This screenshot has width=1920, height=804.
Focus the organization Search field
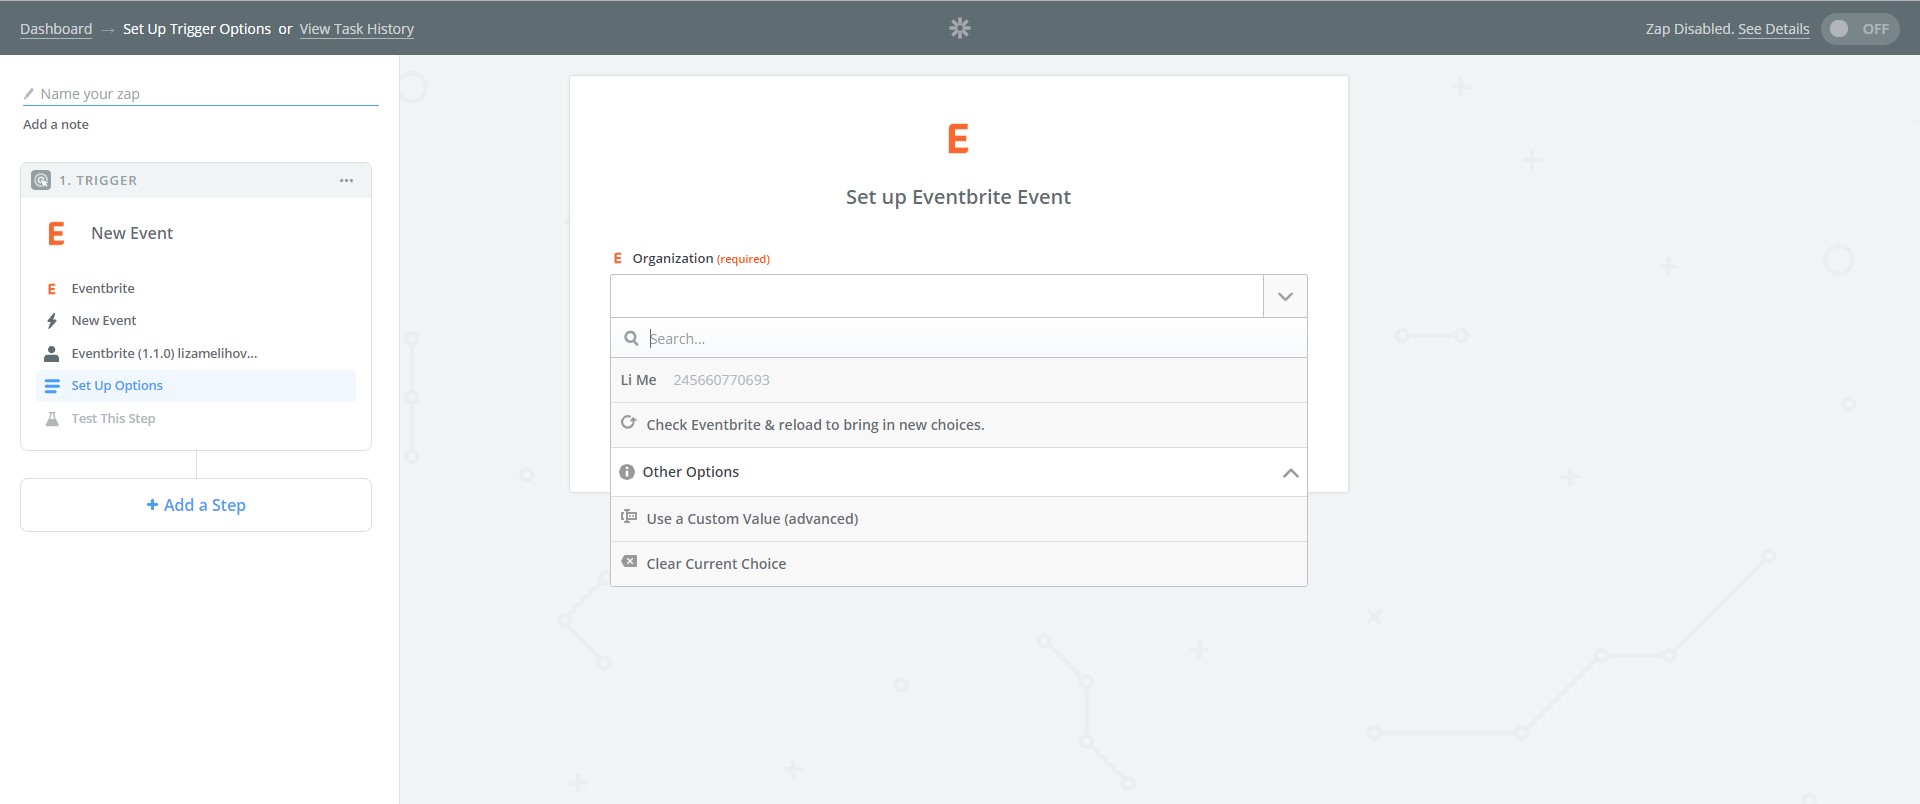(970, 339)
